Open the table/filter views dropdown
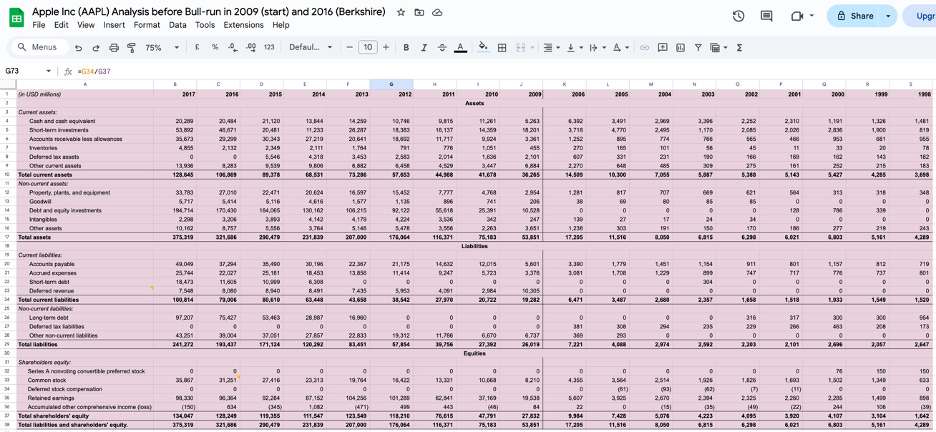The height and width of the screenshot is (432, 936). pyautogui.click(x=719, y=47)
